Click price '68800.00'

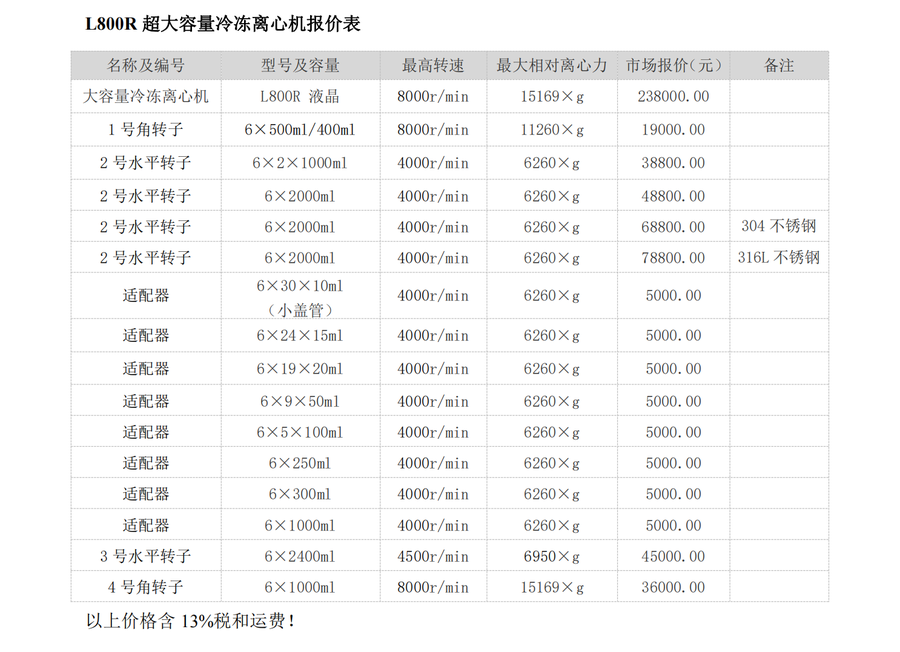pos(673,227)
